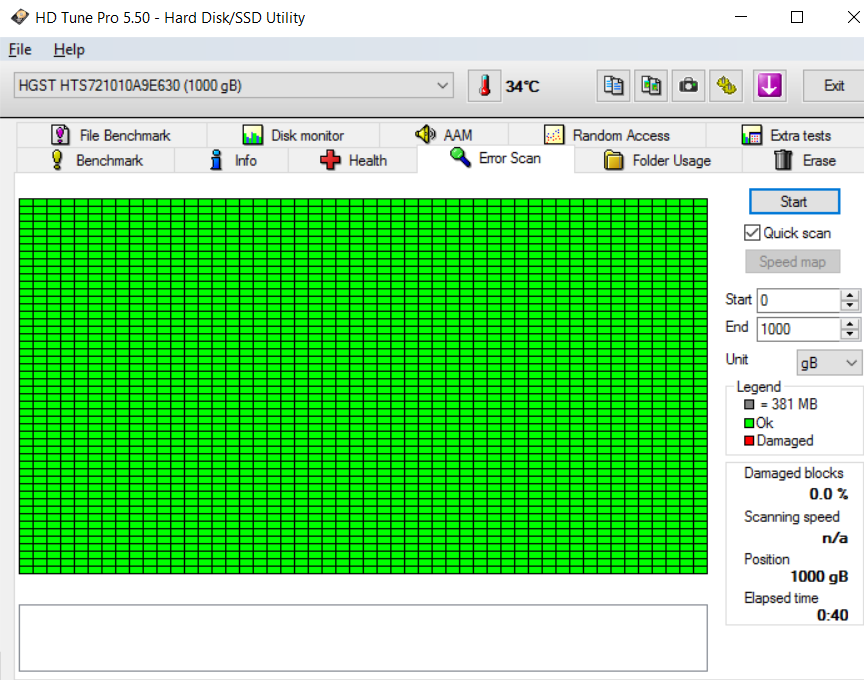Click the empty scan log box
The image size is (864, 680).
(363, 638)
